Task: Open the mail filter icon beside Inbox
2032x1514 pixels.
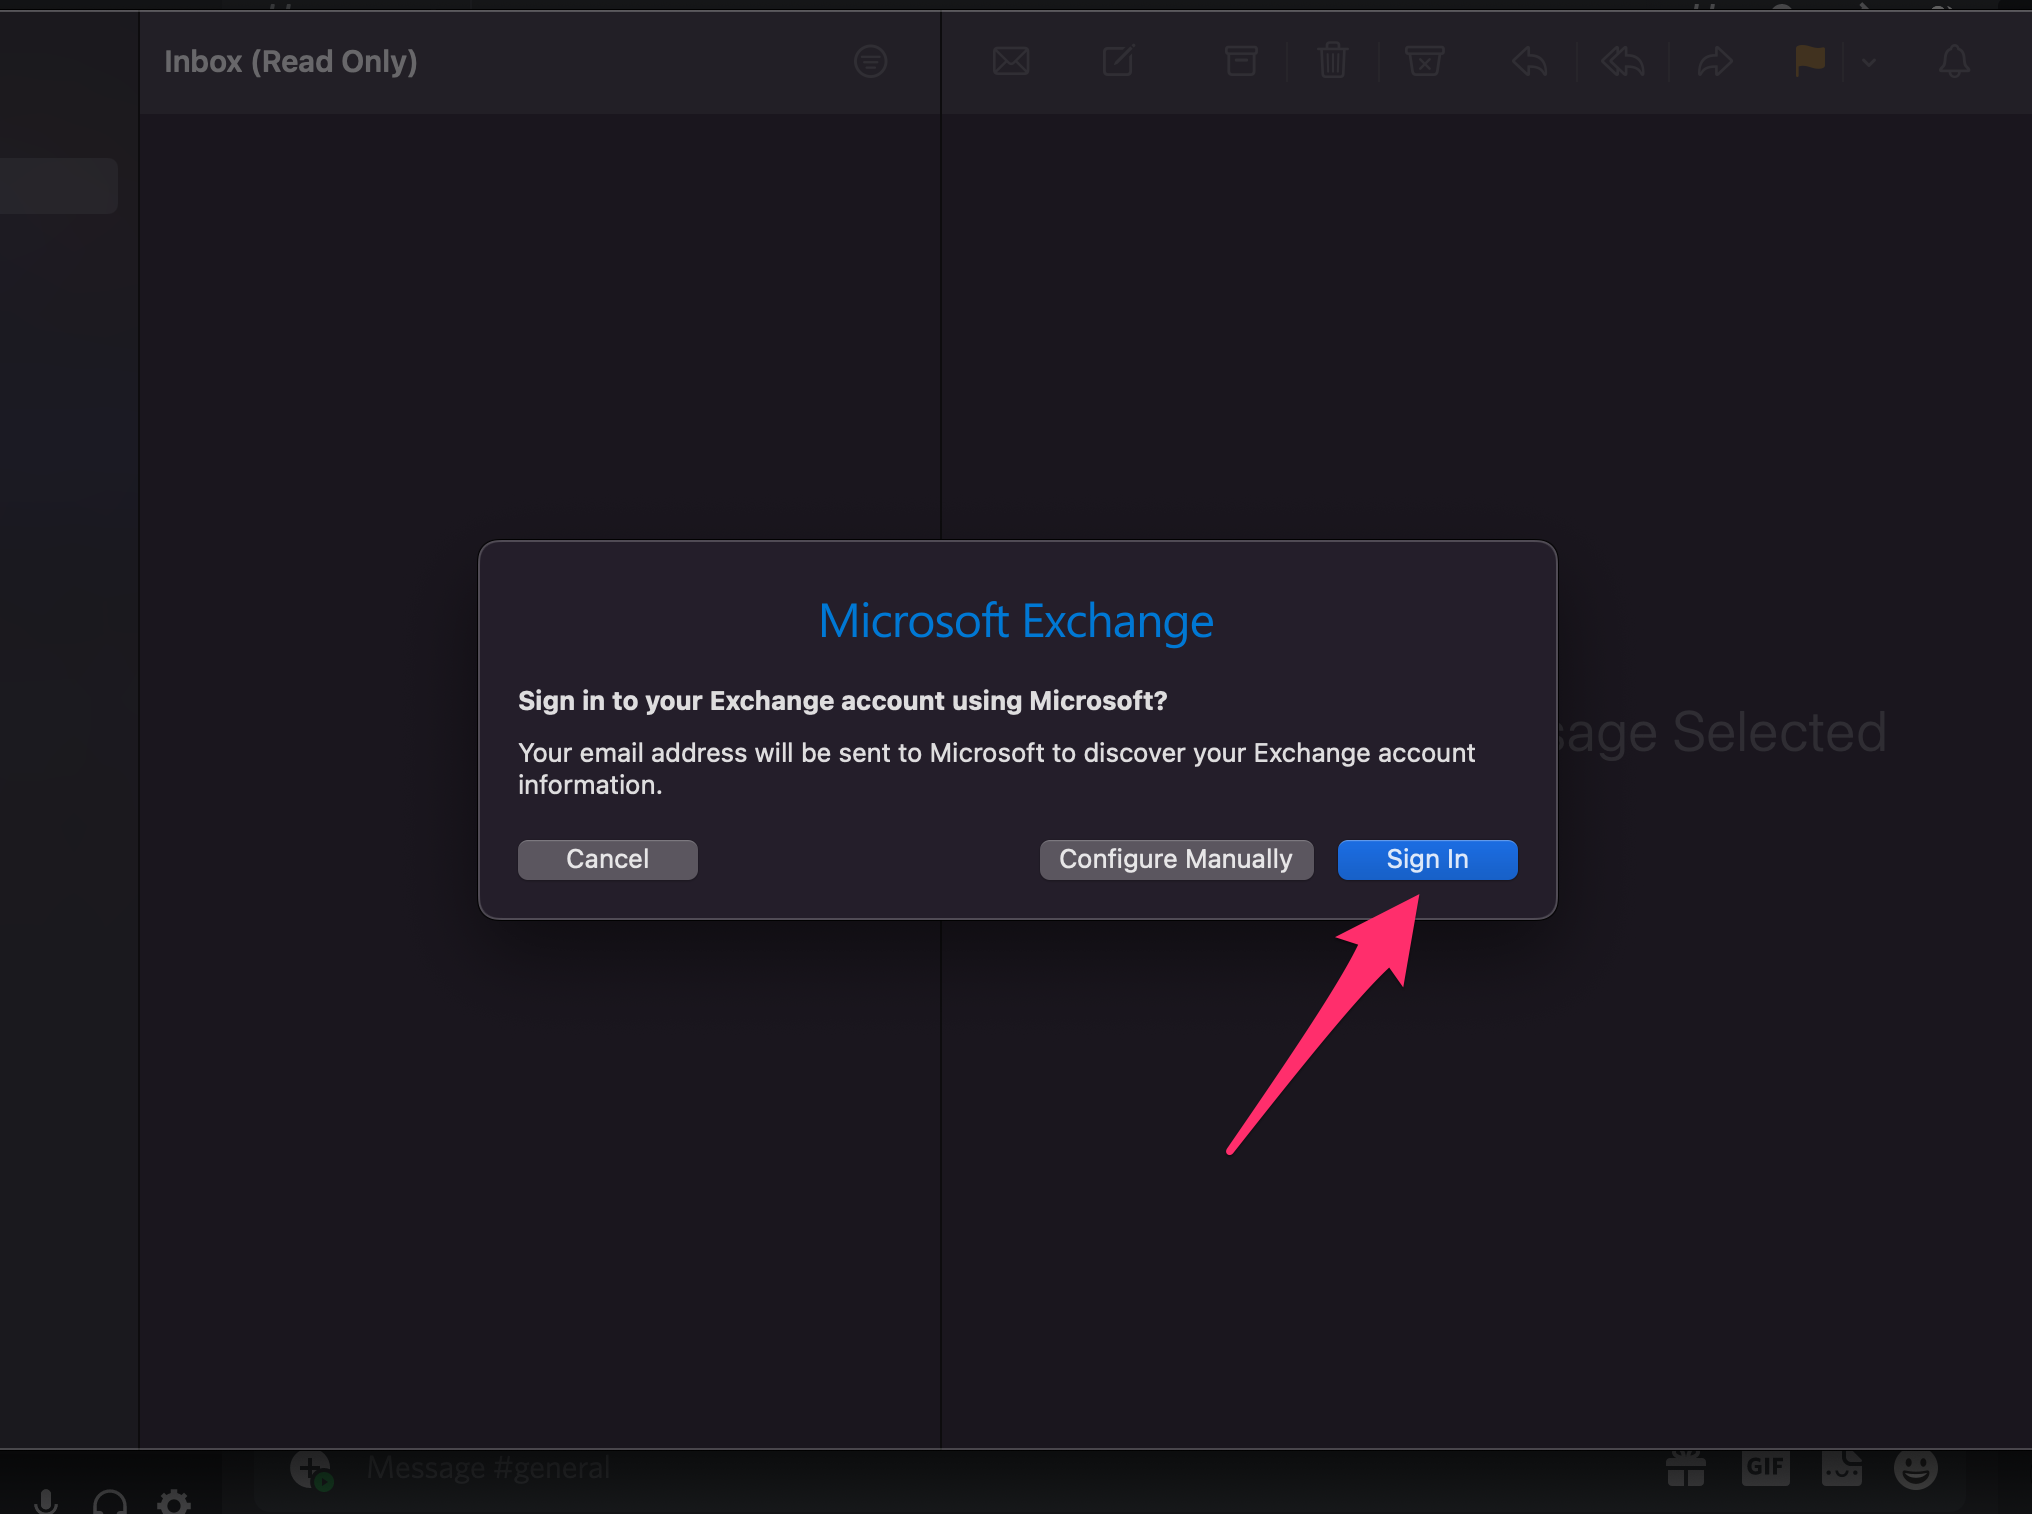Action: tap(870, 62)
